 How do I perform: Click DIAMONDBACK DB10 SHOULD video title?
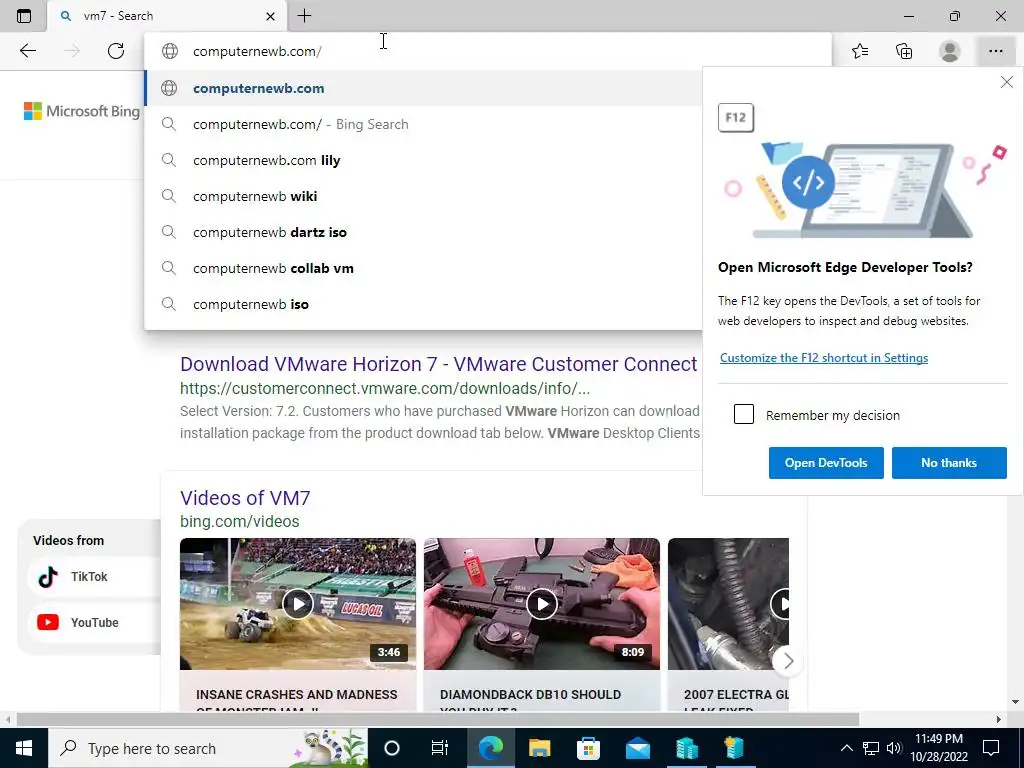[x=530, y=695]
